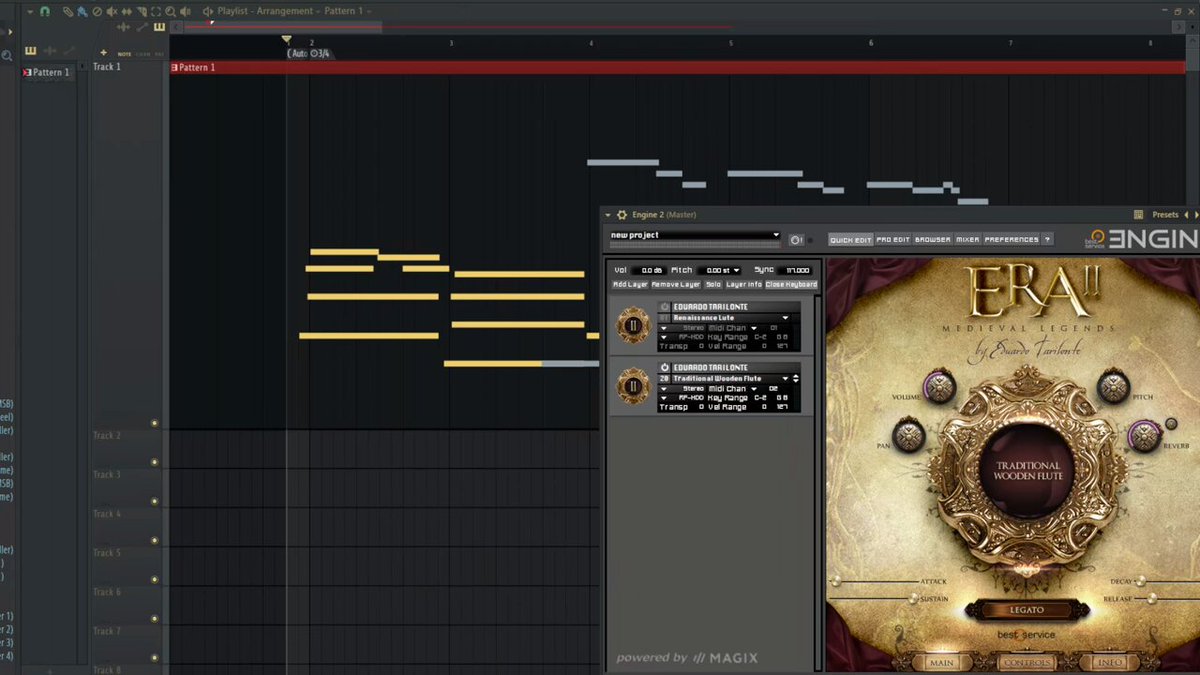
Task: Open Midi Chan dropdown on lute layer
Action: pos(754,328)
